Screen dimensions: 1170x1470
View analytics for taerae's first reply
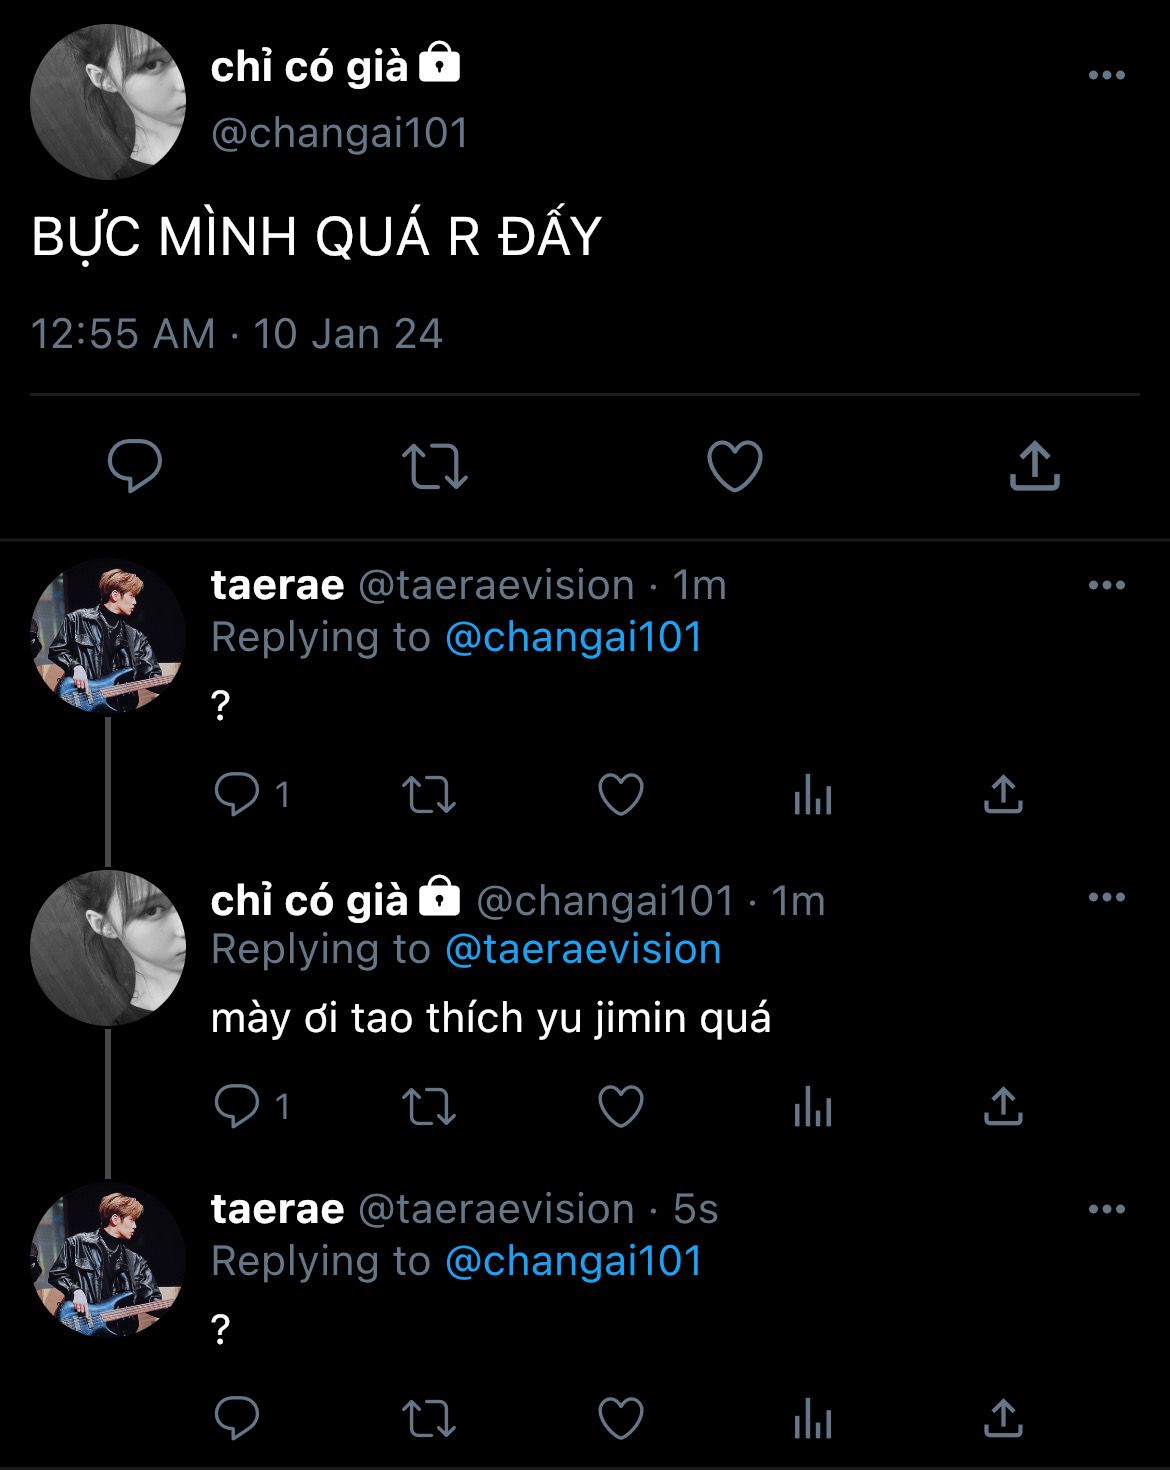(812, 797)
